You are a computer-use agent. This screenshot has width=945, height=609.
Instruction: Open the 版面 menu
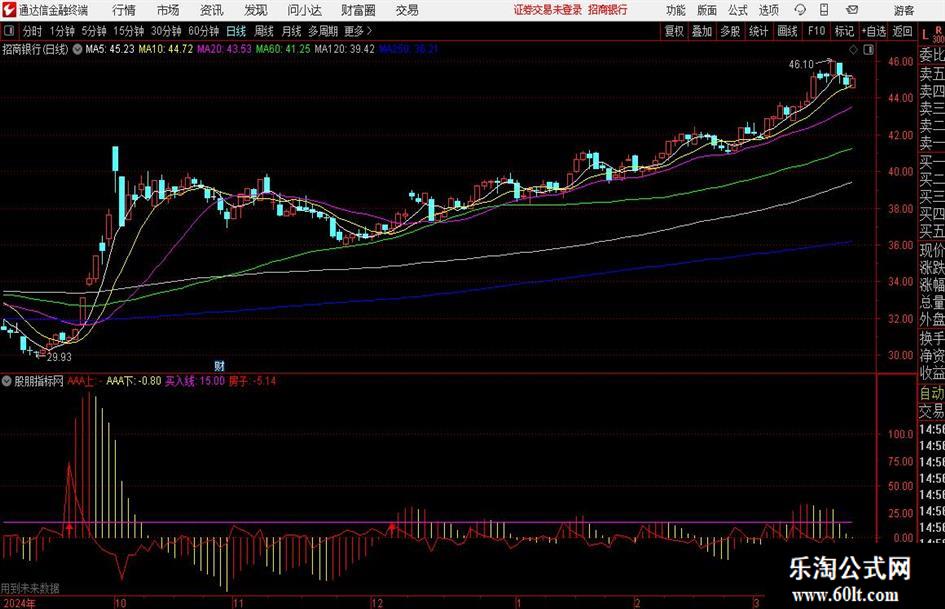[706, 10]
